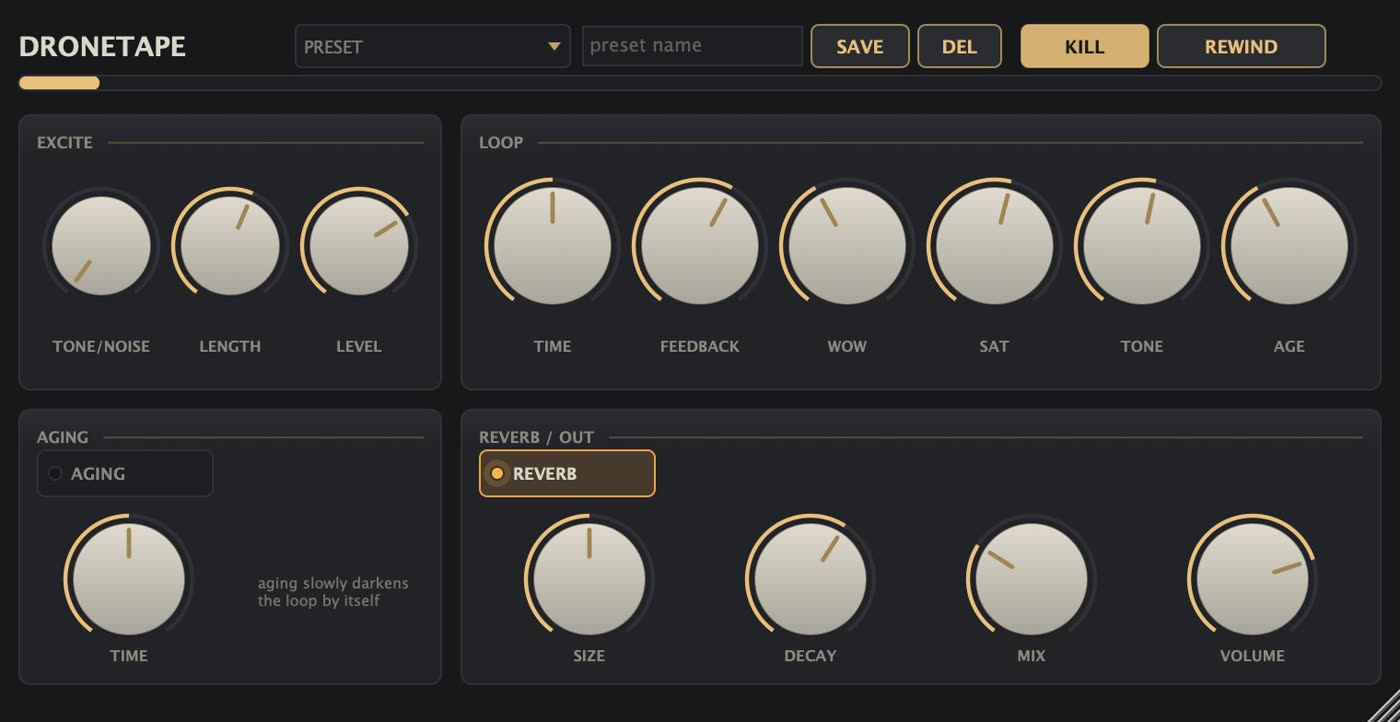Click the KILL button
The image size is (1400, 722).
[1084, 46]
